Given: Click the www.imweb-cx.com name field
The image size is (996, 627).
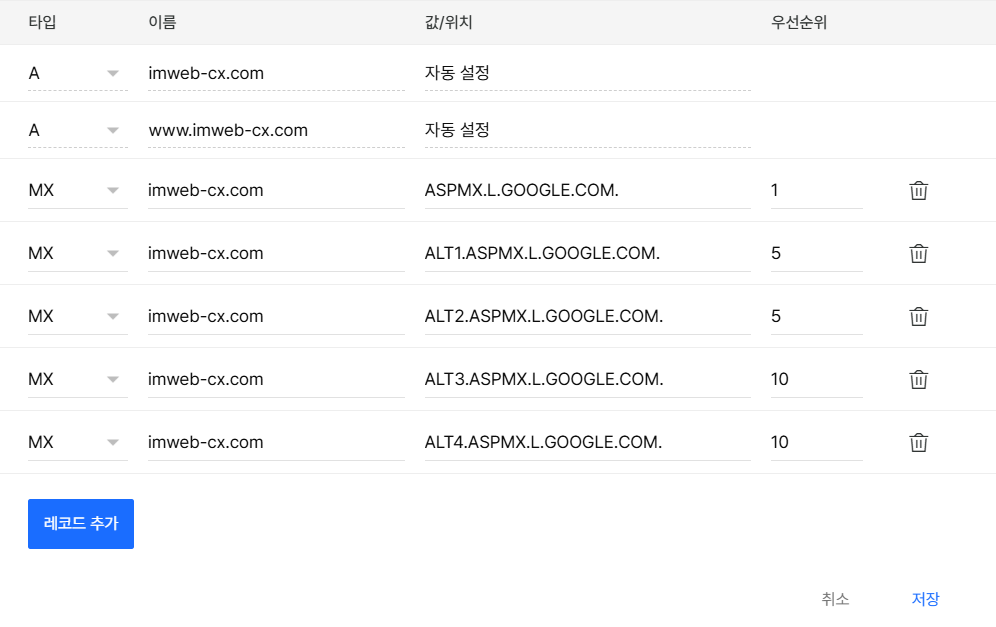Looking at the screenshot, I should click(x=276, y=130).
